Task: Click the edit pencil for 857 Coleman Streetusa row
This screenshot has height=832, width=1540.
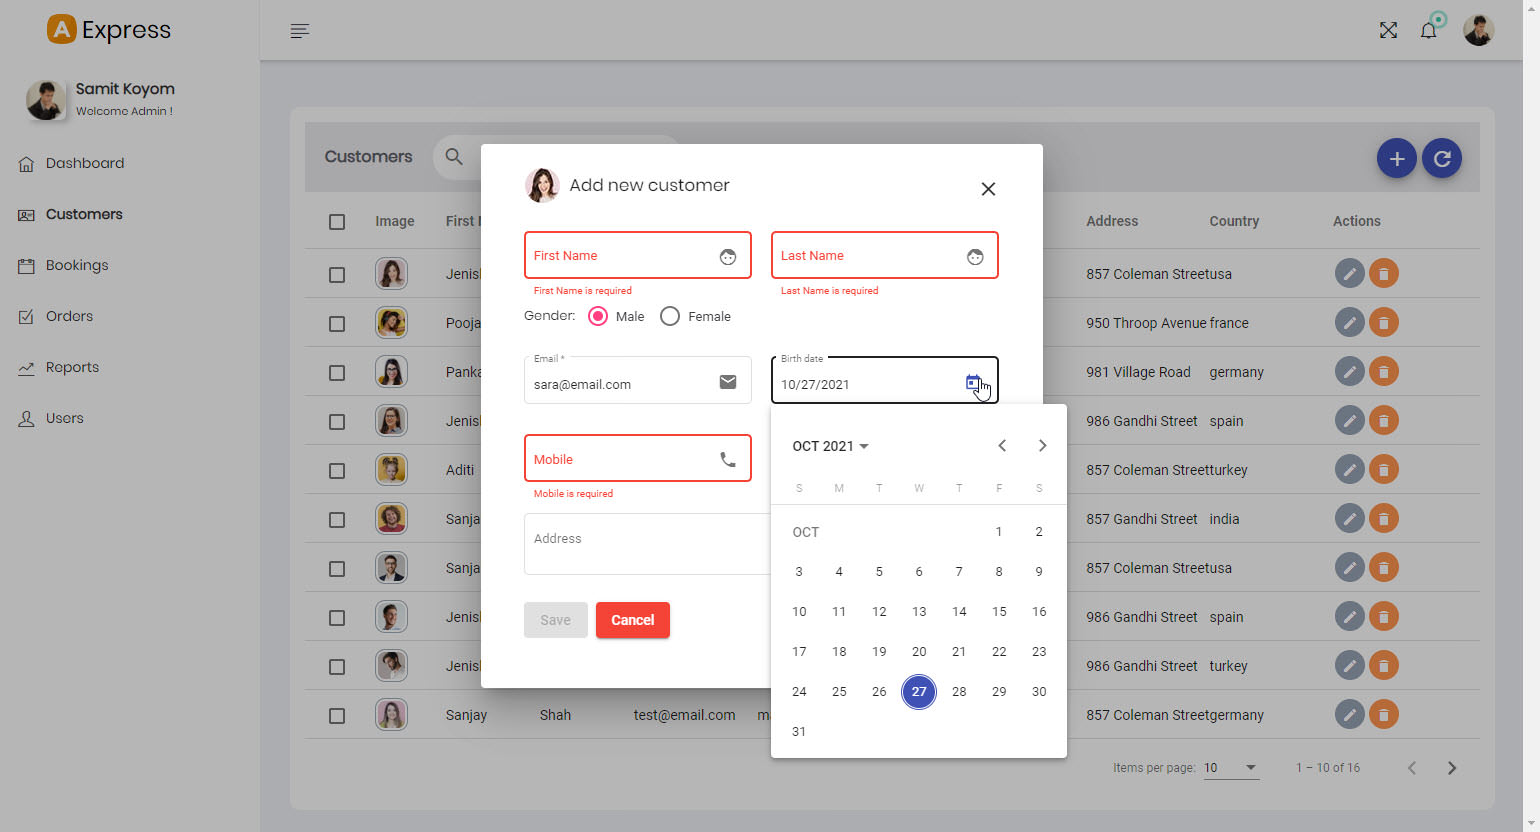Action: [x=1349, y=274]
